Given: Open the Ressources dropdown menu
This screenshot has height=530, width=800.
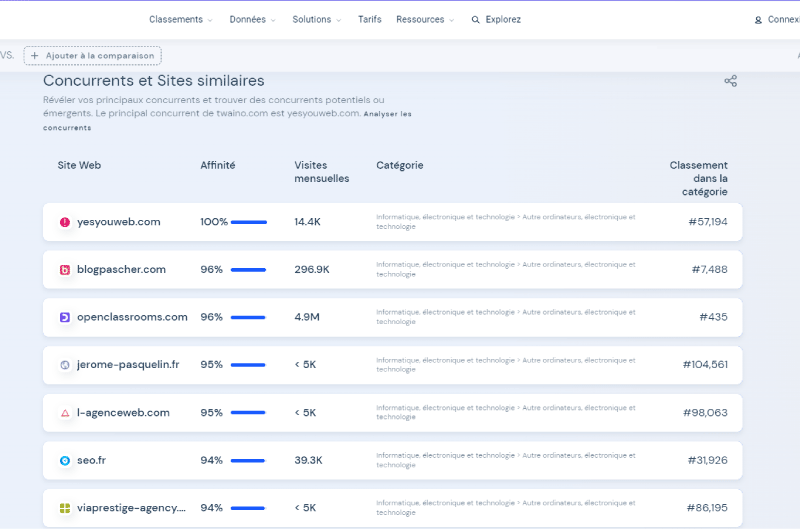Looking at the screenshot, I should pyautogui.click(x=425, y=19).
